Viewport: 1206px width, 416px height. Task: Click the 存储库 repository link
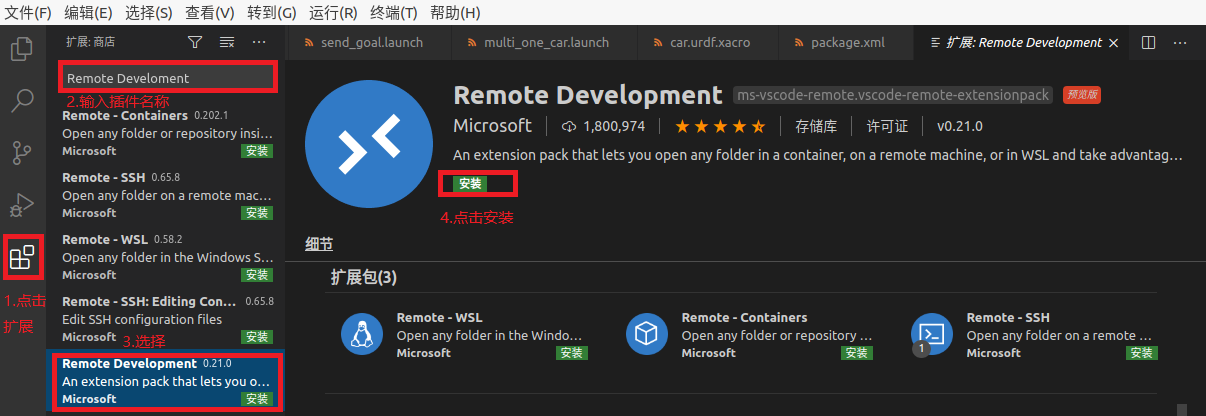(x=816, y=126)
